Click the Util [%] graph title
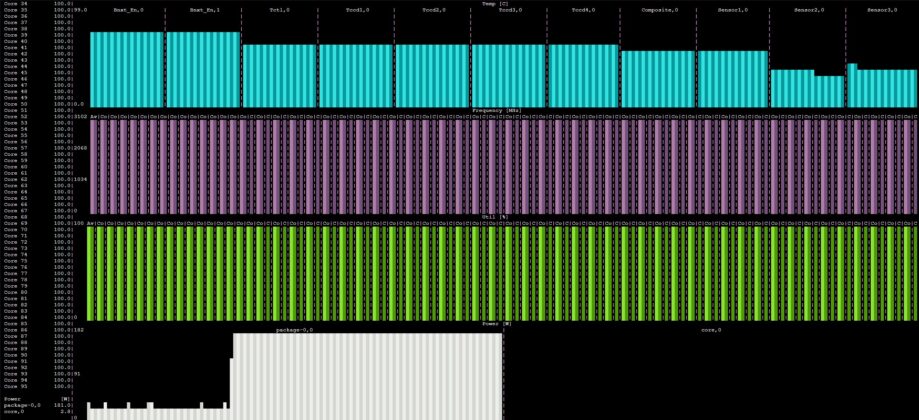Image resolution: width=919 pixels, height=420 pixels. tap(495, 215)
